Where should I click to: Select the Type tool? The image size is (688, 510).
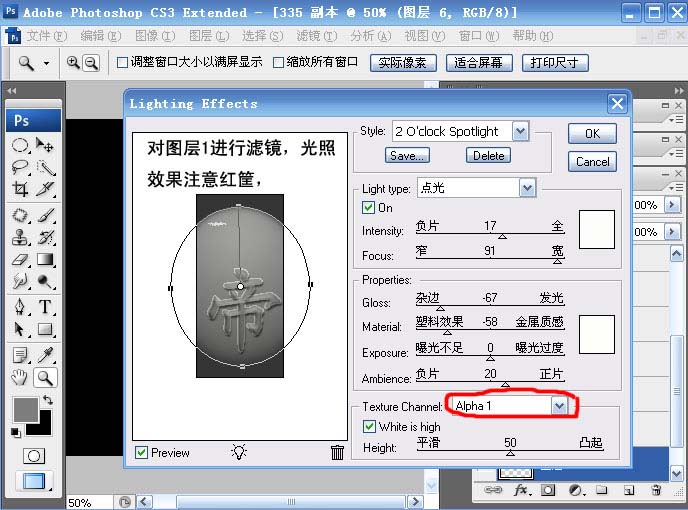coord(45,307)
